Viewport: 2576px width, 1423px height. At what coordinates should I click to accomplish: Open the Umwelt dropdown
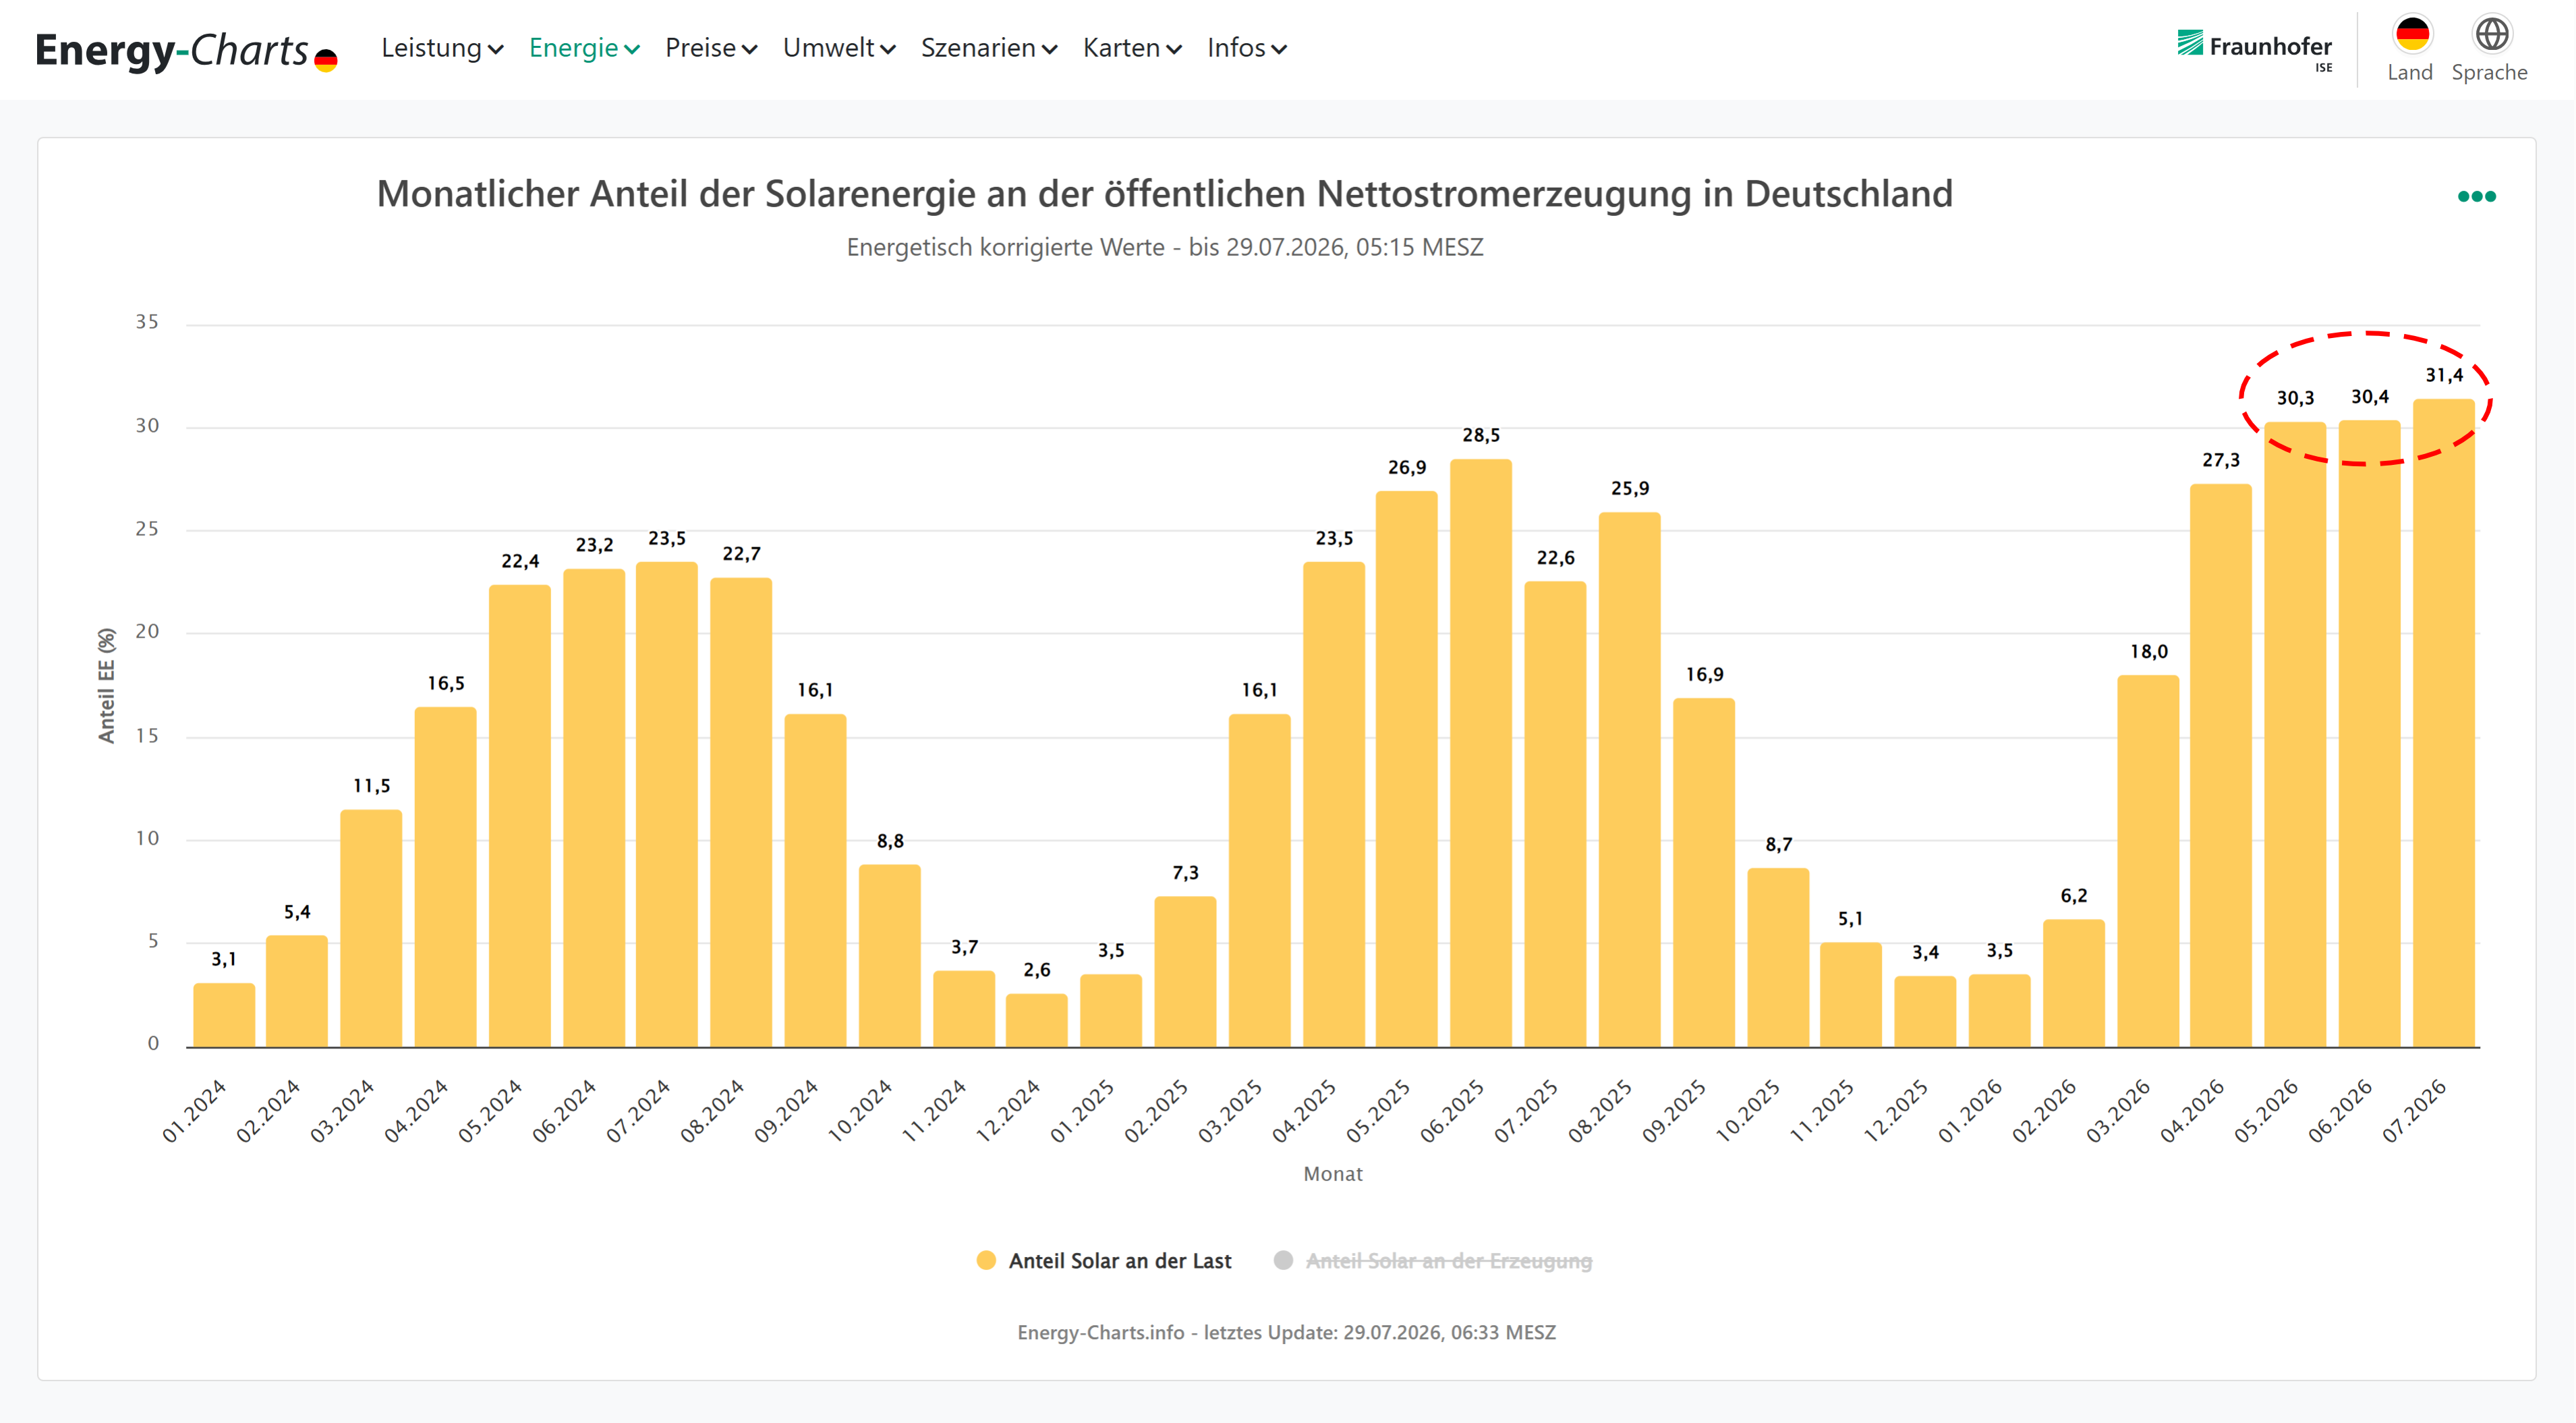point(839,48)
